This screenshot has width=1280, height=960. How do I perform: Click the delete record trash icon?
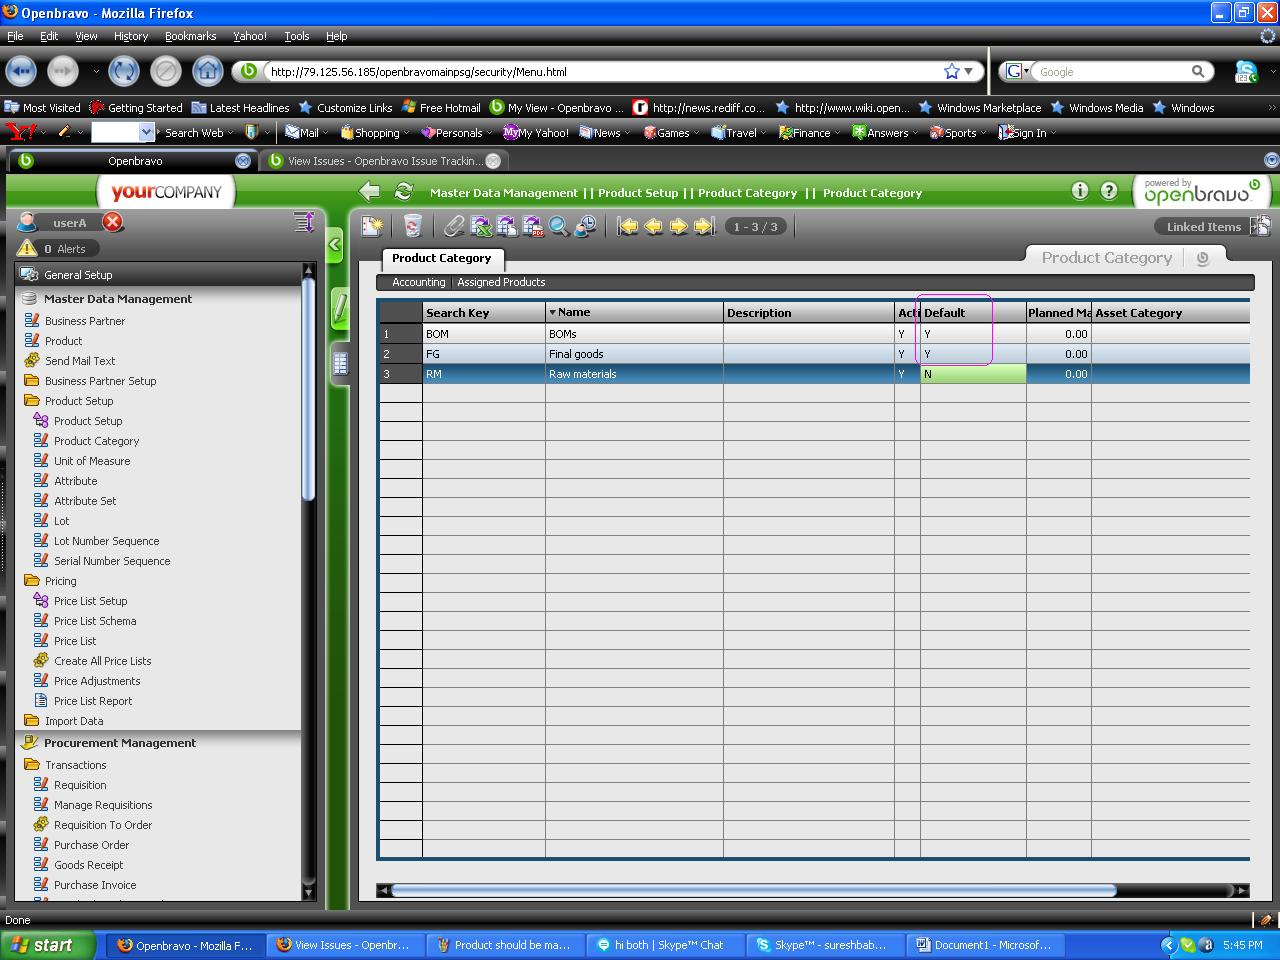[x=413, y=227]
